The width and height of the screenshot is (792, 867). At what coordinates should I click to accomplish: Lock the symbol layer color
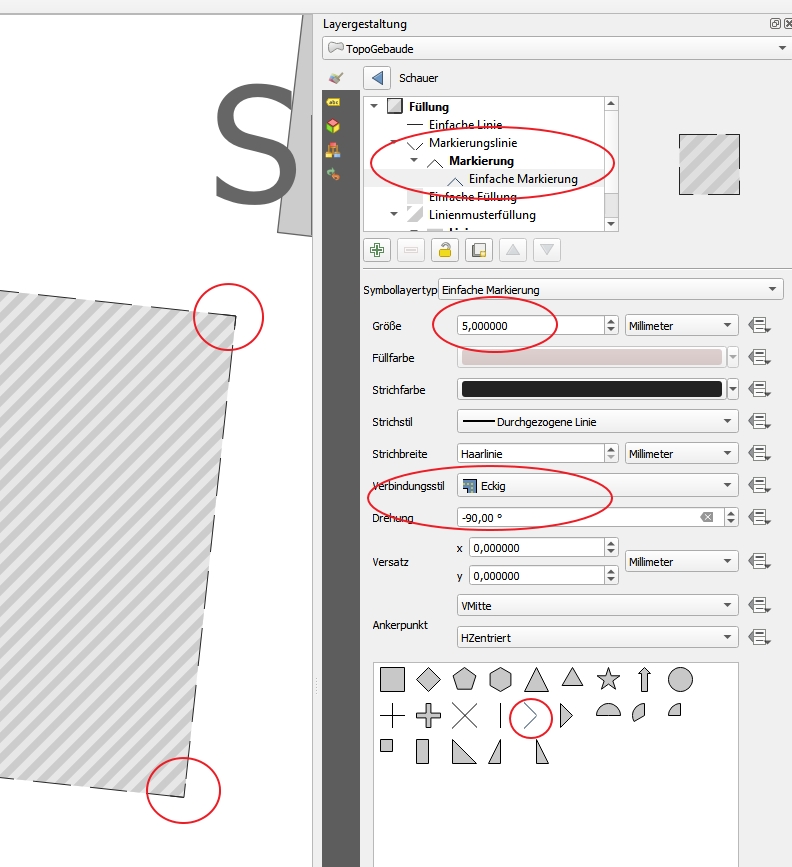coord(445,250)
